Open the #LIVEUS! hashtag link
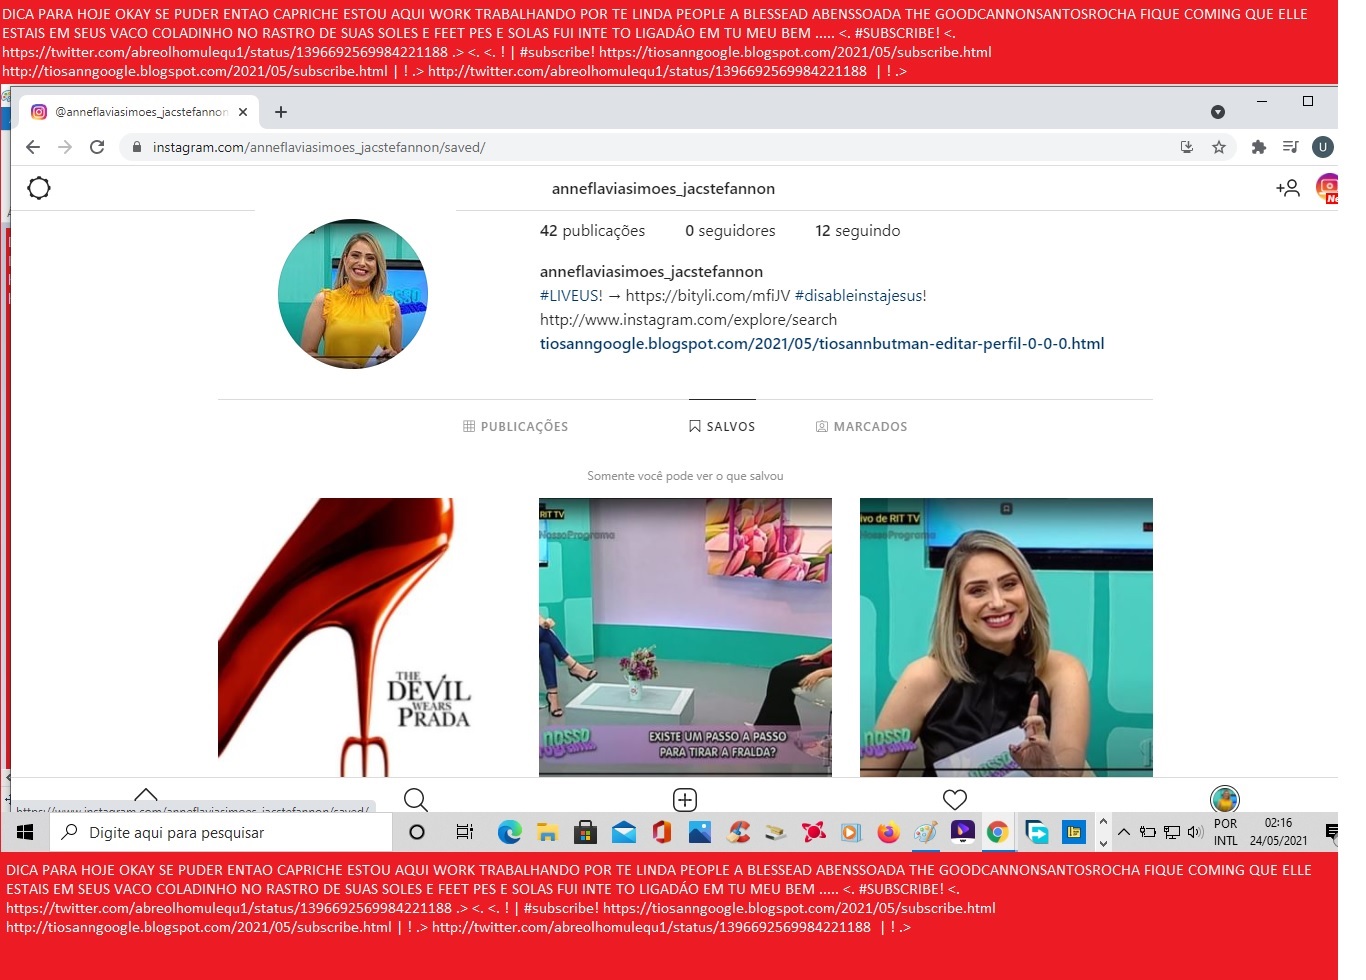1366x980 pixels. (571, 295)
